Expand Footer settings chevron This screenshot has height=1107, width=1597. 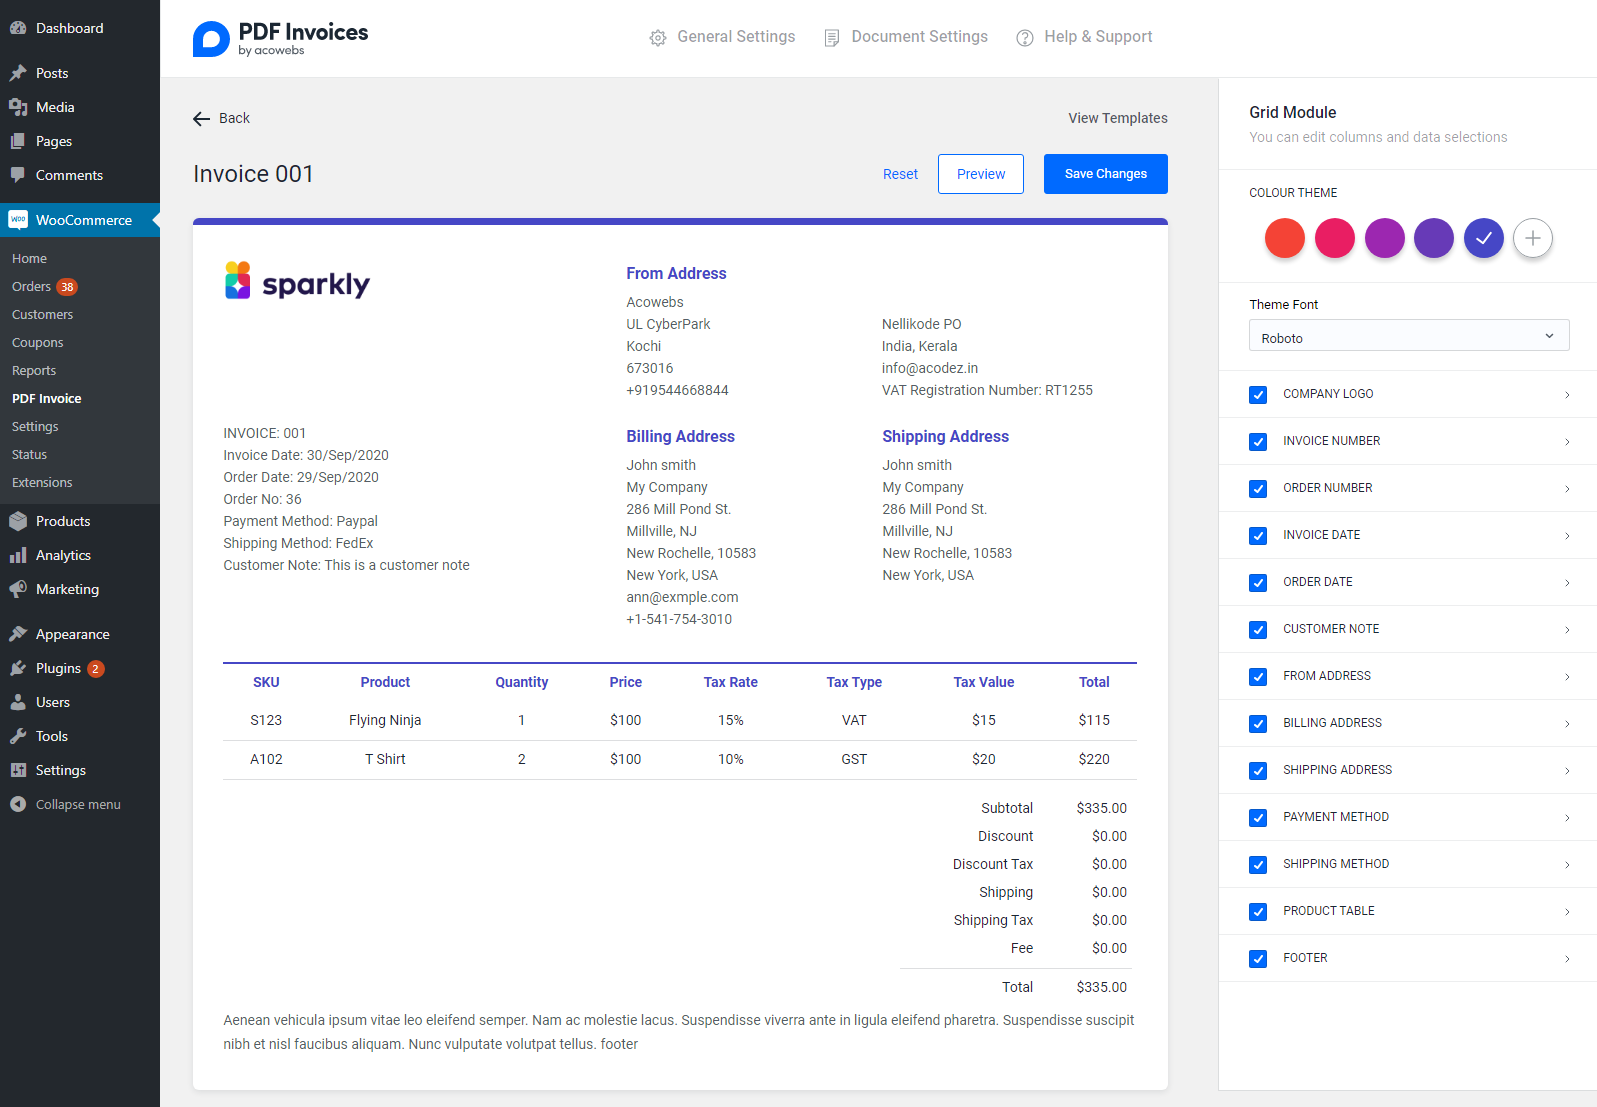pos(1567,959)
